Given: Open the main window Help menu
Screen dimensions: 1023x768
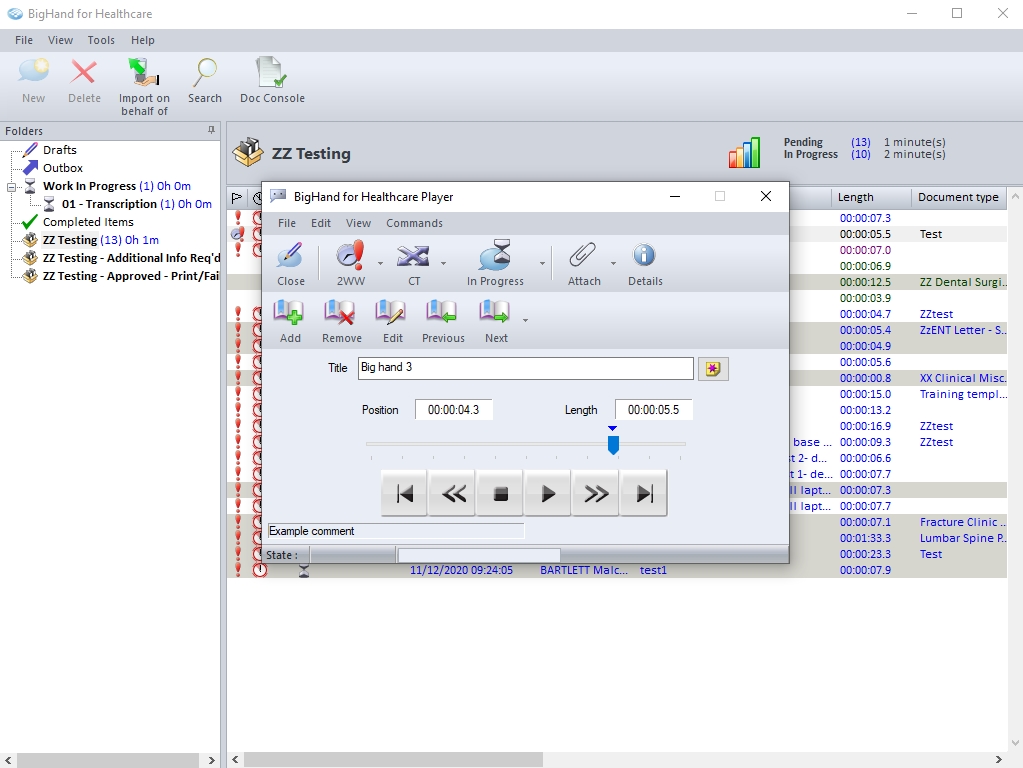Looking at the screenshot, I should 142,40.
